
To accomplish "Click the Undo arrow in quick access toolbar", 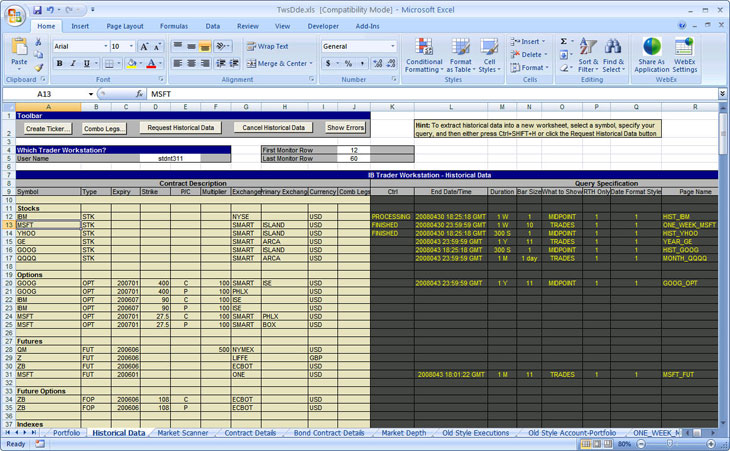I will click(x=50, y=10).
